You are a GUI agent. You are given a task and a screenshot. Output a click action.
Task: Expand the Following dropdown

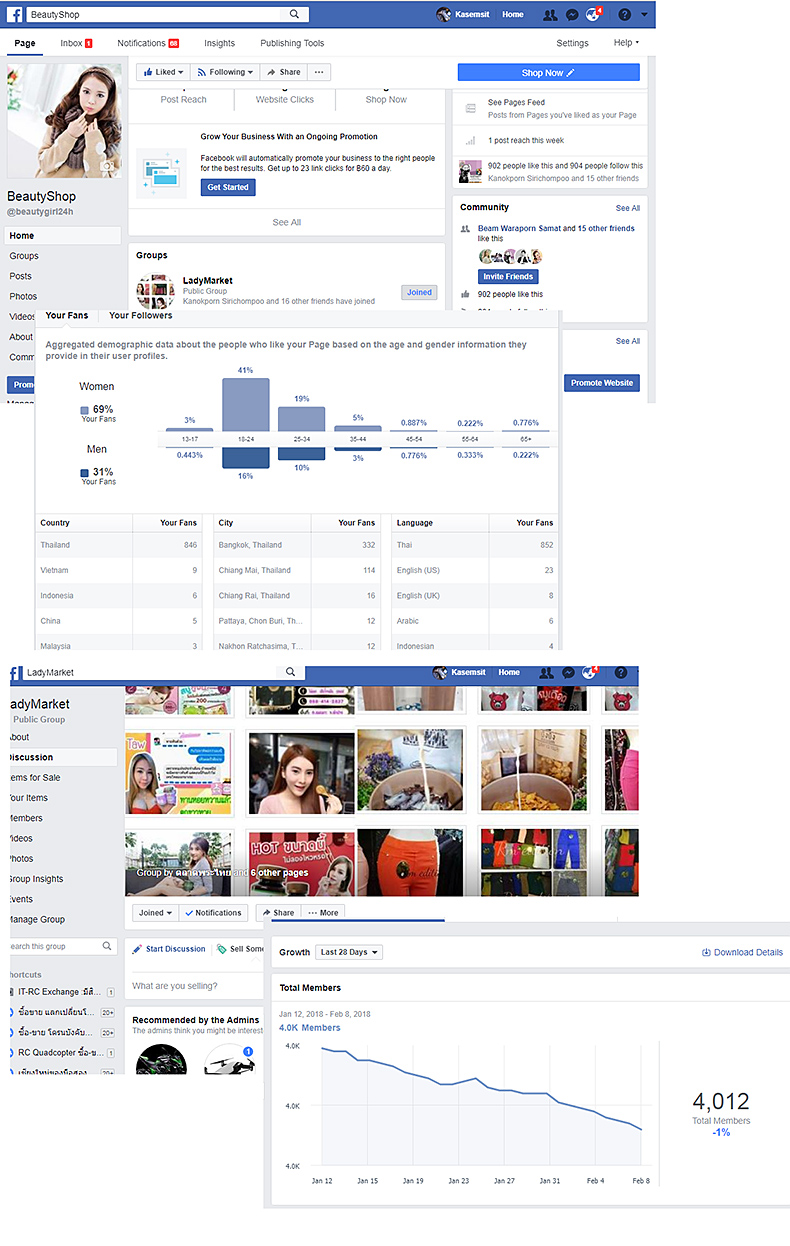pyautogui.click(x=226, y=72)
